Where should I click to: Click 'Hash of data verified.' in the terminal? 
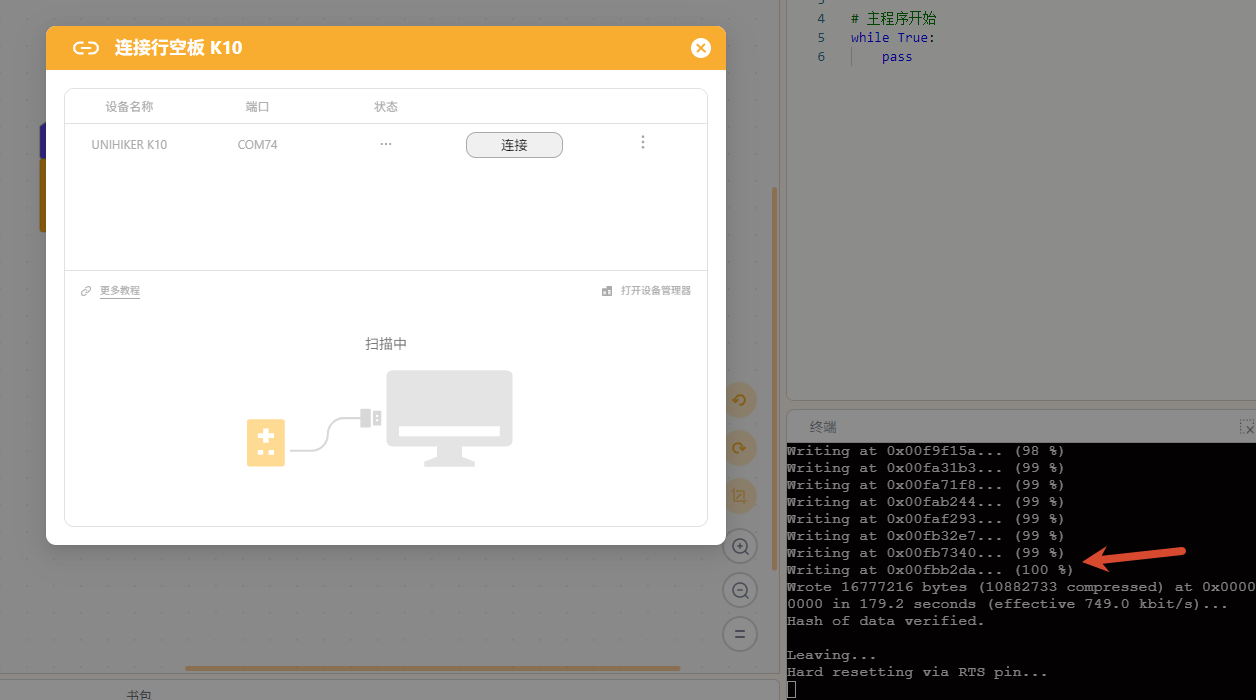(886, 621)
